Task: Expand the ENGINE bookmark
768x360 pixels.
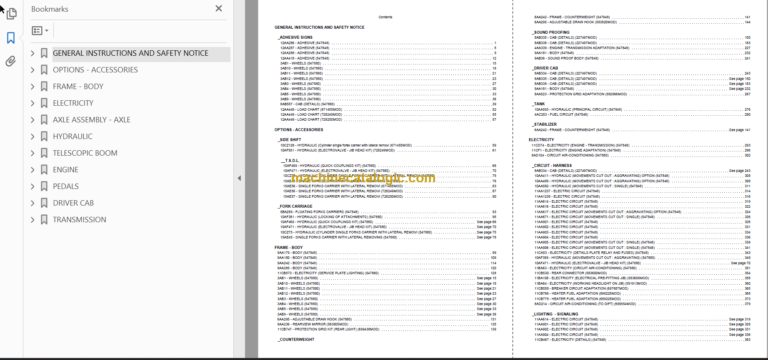Action: pyautogui.click(x=33, y=170)
